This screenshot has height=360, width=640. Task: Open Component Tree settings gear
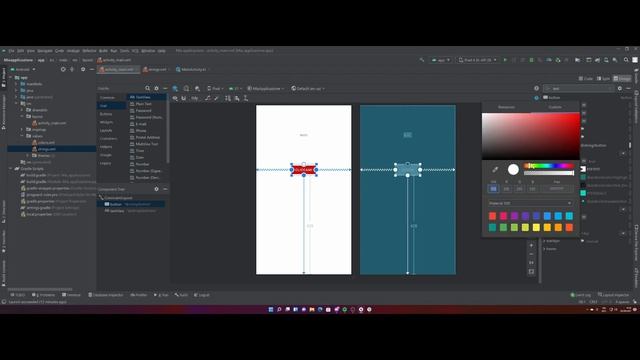point(156,189)
